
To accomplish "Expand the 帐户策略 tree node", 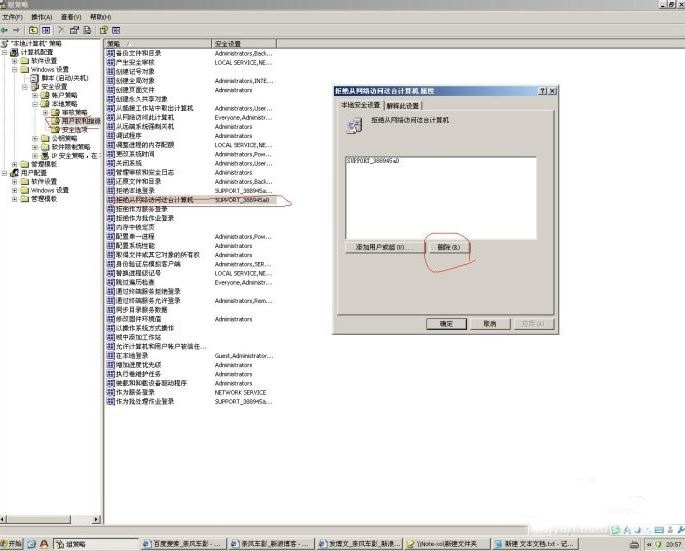I will coord(35,95).
